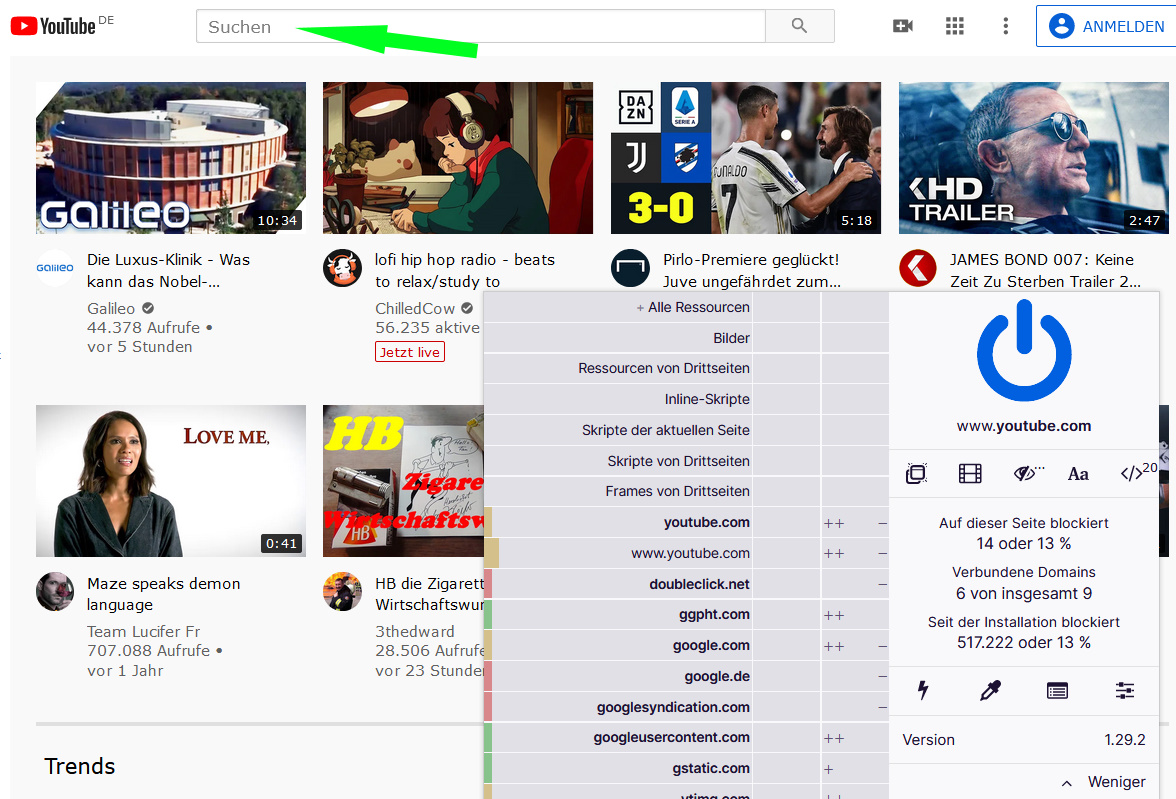This screenshot has height=799, width=1176.
Task: Click the red KinoCheck channel avatar
Action: pyautogui.click(x=918, y=268)
